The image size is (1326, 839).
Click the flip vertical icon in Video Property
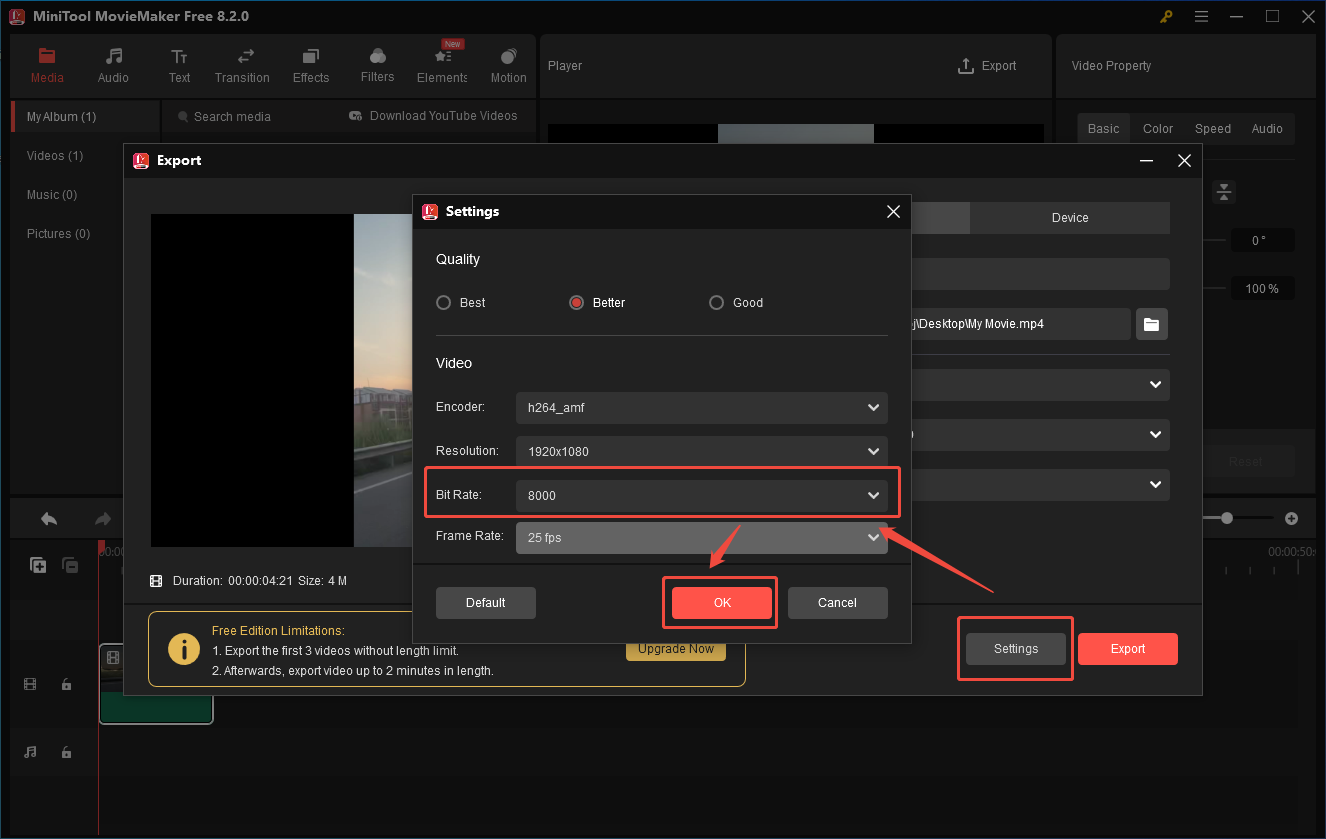1224,192
